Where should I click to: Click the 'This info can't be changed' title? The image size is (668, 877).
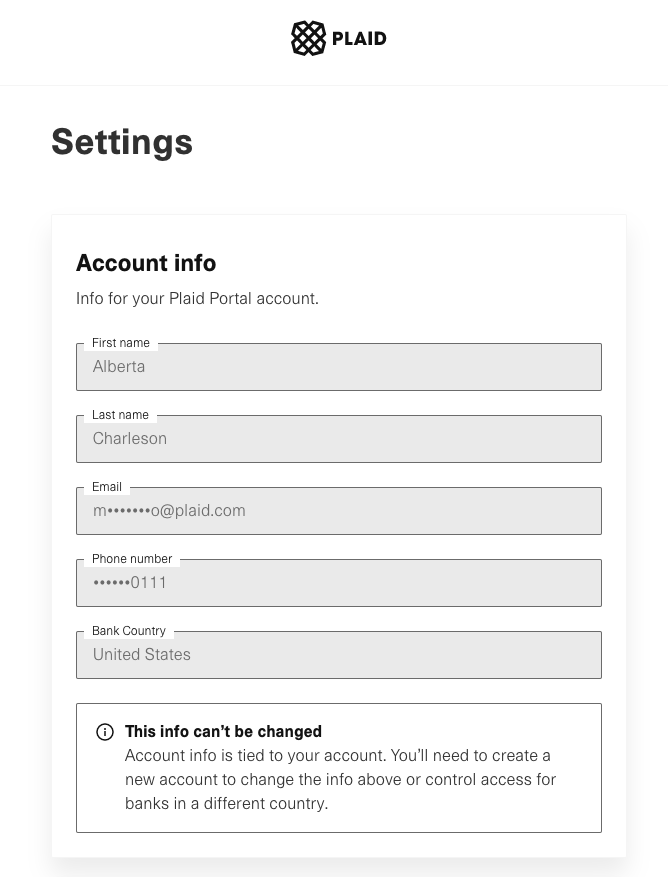[223, 731]
